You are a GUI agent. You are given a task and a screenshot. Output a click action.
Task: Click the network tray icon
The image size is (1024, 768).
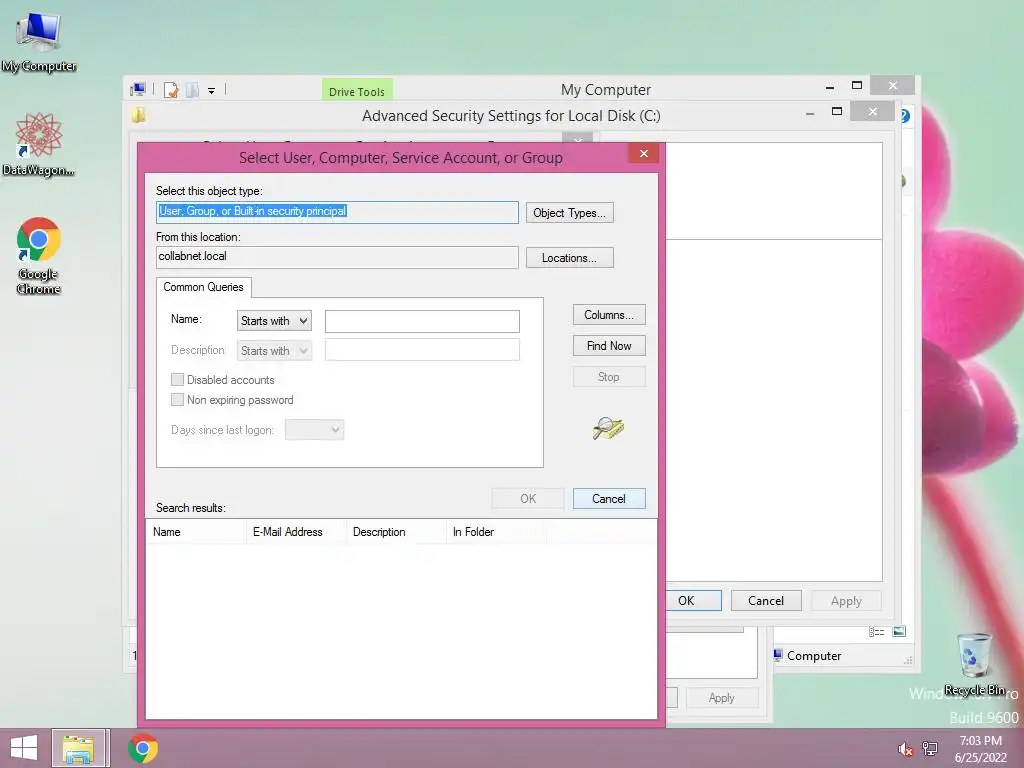click(930, 749)
